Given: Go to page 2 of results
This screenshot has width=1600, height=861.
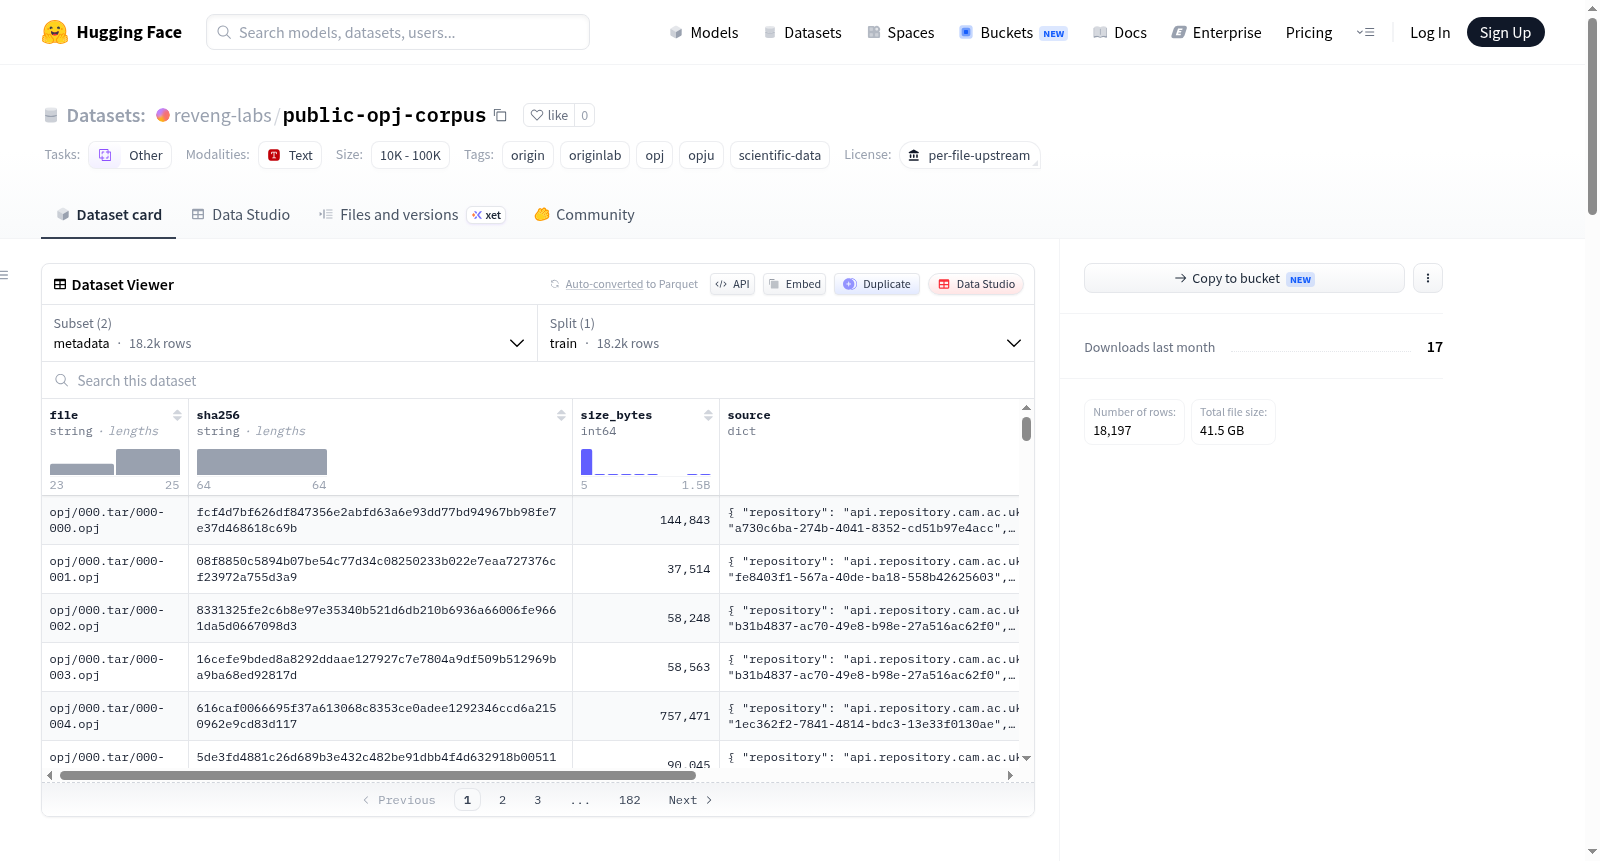Looking at the screenshot, I should coord(502,800).
